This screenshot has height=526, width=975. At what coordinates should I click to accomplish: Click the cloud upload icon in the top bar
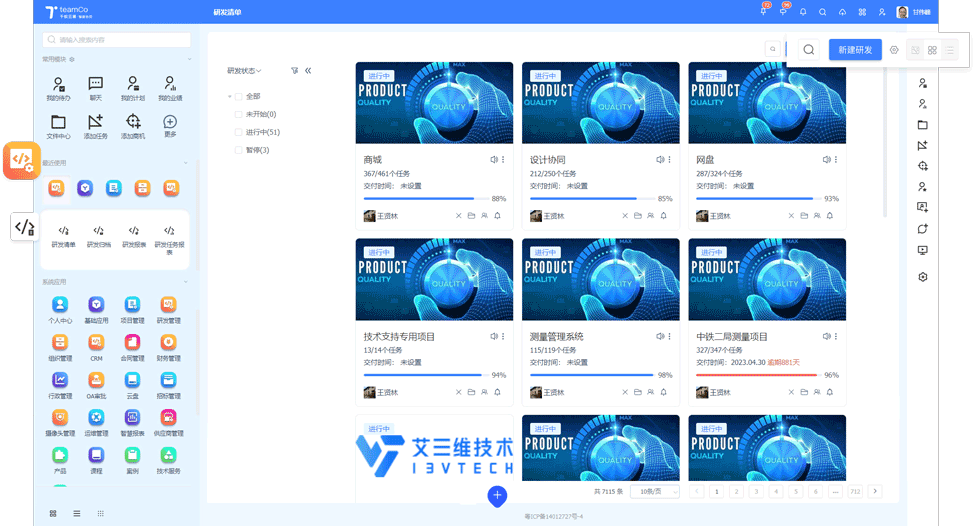click(x=842, y=12)
